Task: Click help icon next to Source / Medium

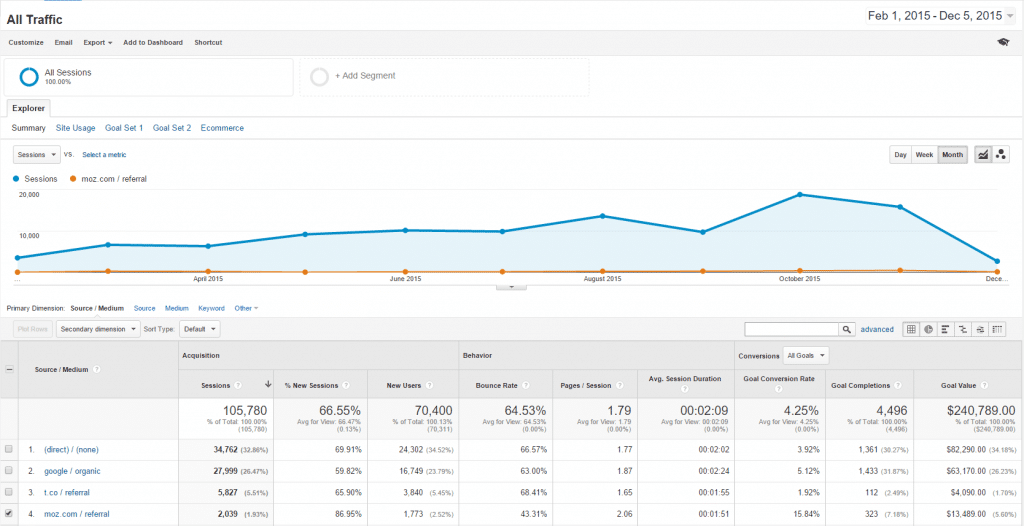Action: (x=97, y=369)
